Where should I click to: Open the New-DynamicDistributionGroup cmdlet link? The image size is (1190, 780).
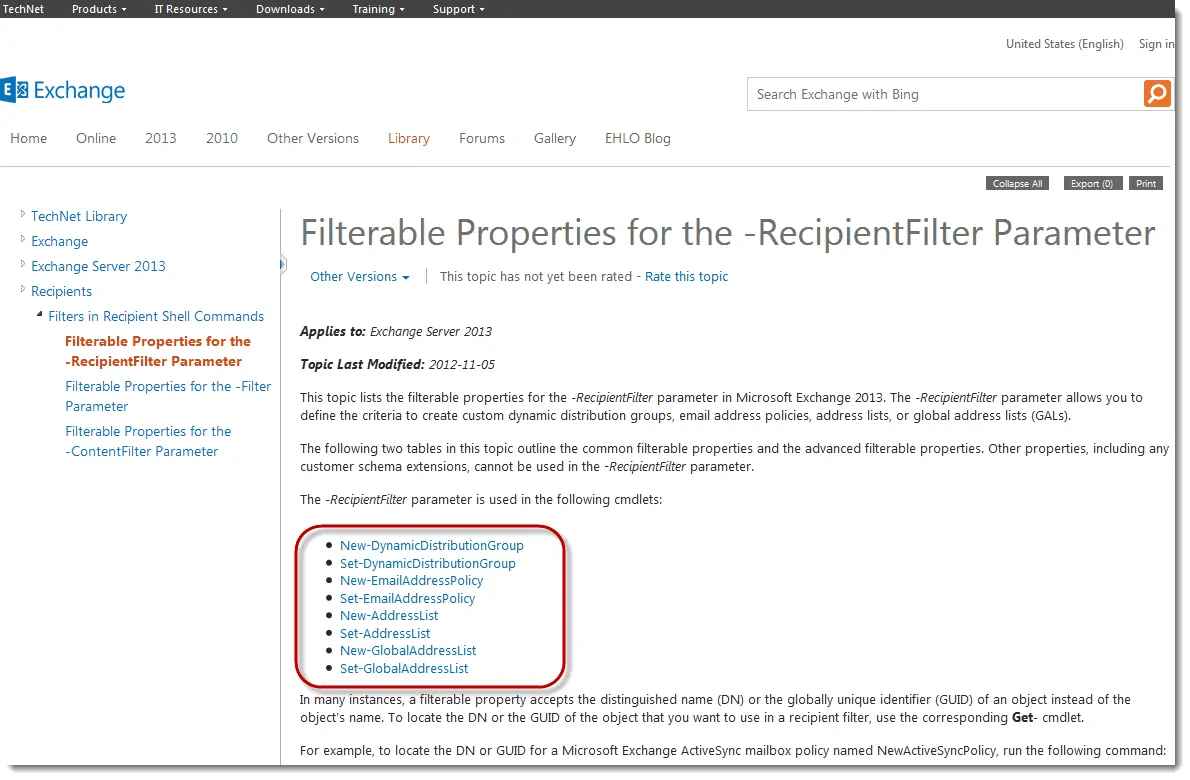[432, 546]
